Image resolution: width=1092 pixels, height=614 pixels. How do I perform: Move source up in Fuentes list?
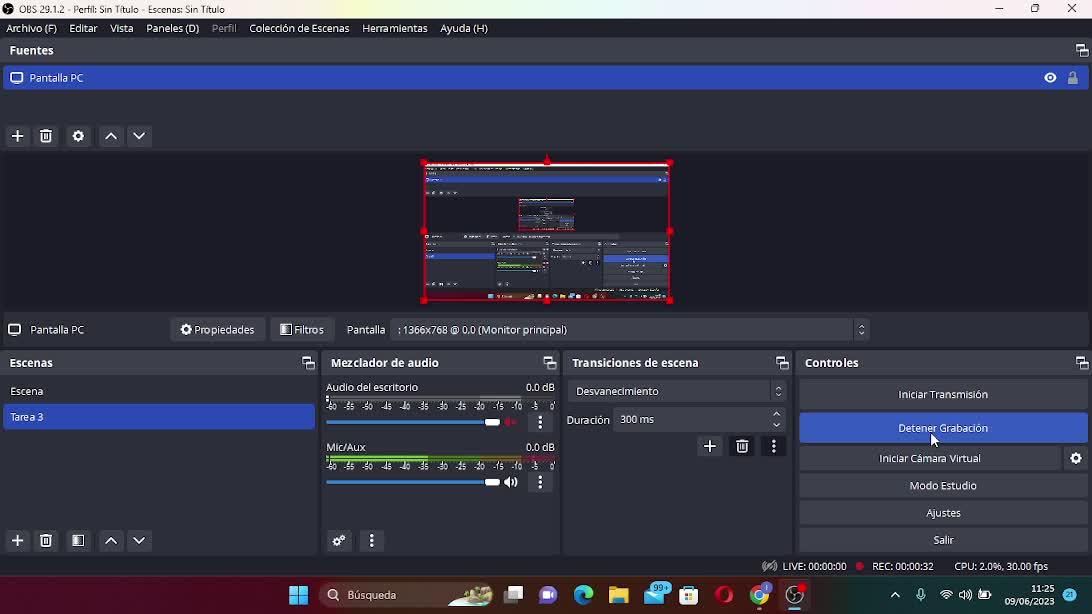click(111, 136)
